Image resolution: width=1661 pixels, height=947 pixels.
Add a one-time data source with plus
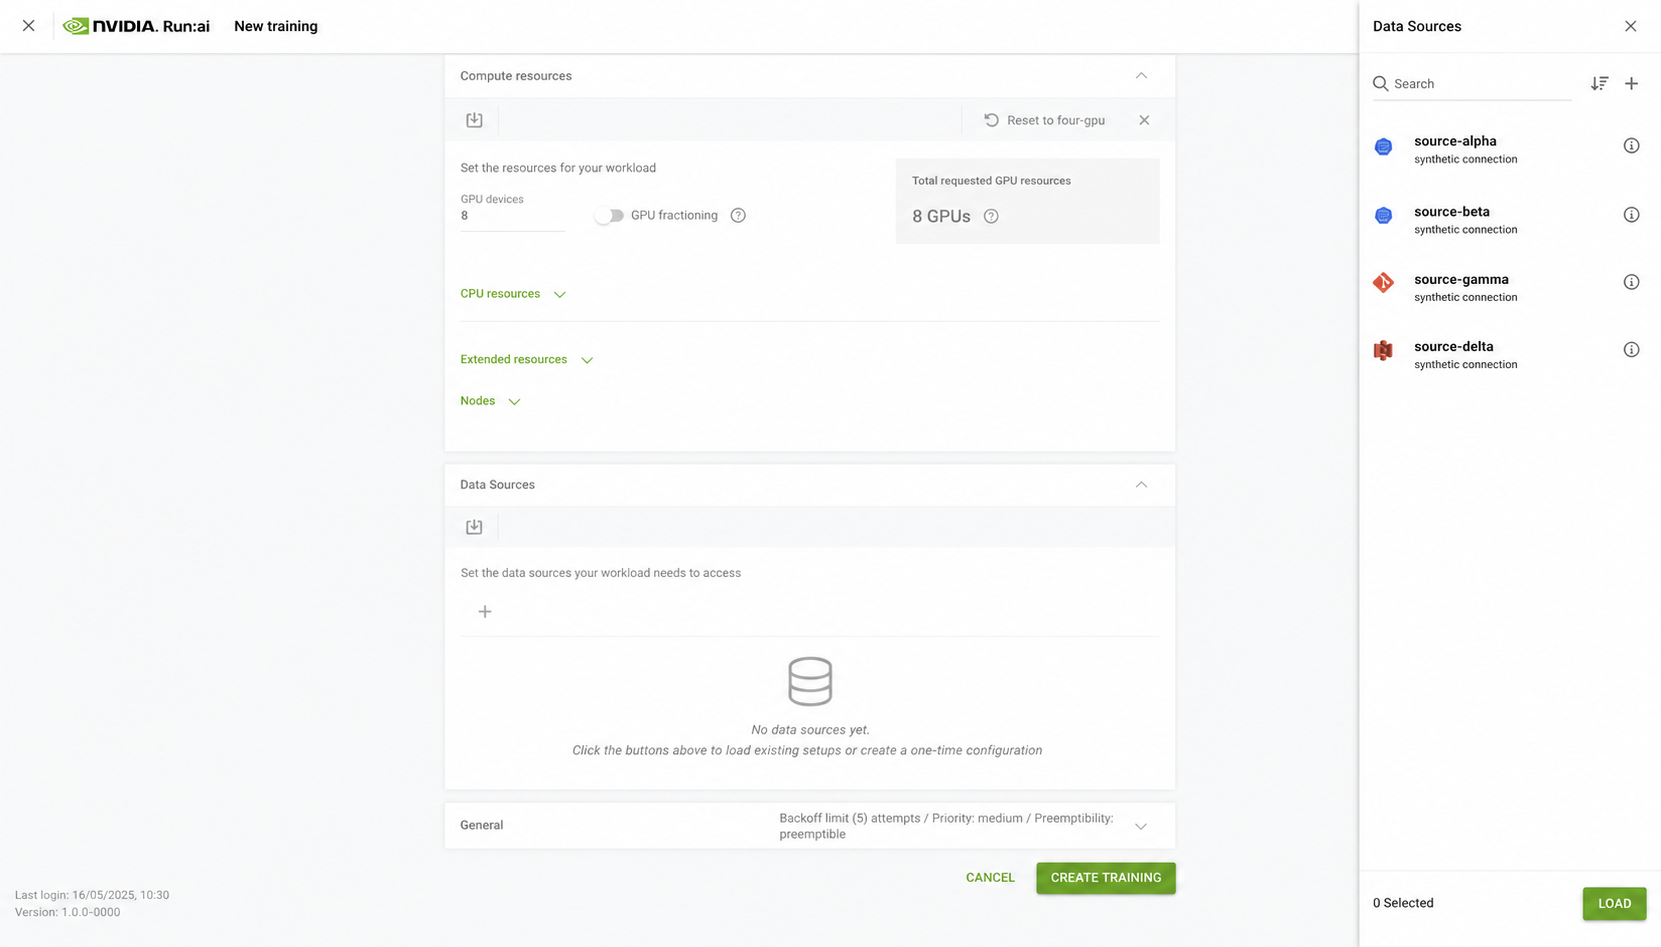pyautogui.click(x=485, y=612)
